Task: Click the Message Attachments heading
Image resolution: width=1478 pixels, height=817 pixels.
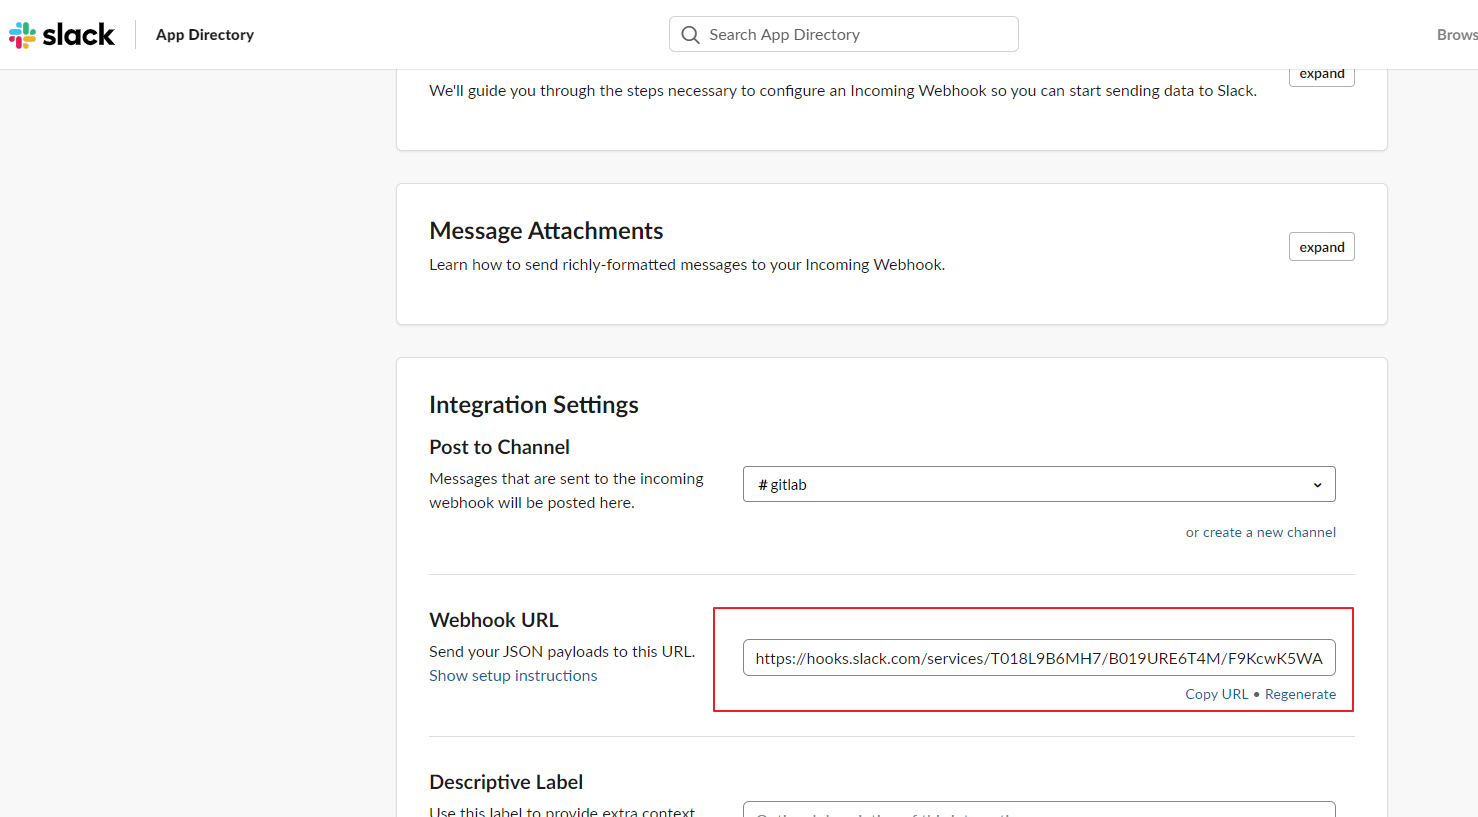Action: coord(546,231)
